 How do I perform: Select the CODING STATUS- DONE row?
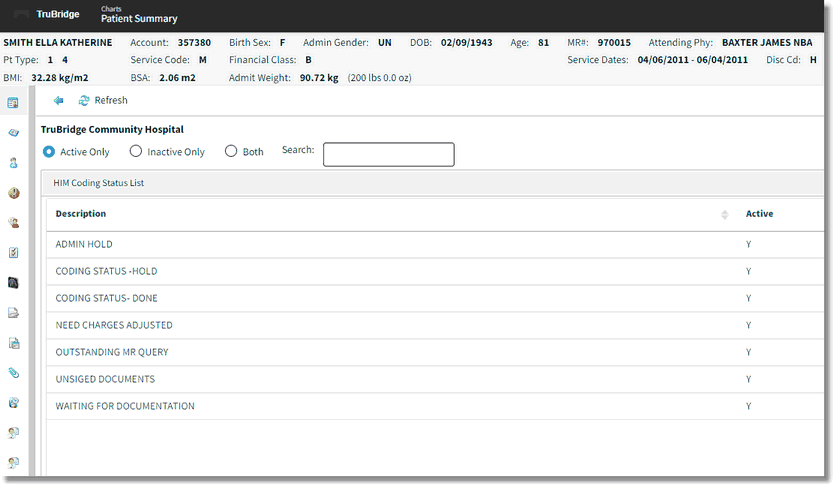click(435, 298)
